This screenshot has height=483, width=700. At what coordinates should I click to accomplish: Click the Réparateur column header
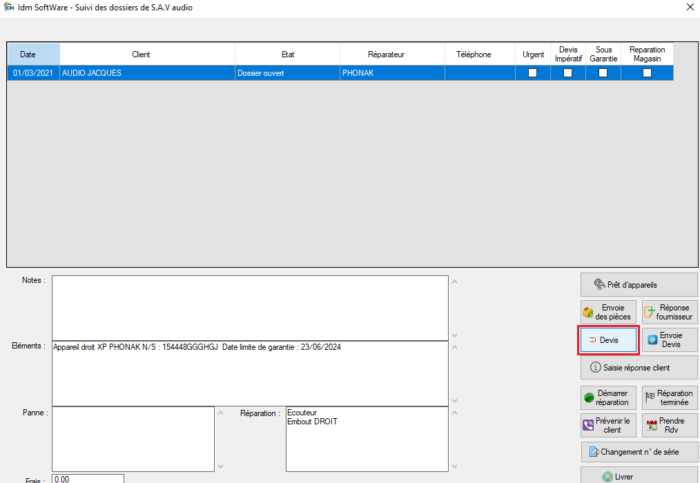(x=392, y=54)
